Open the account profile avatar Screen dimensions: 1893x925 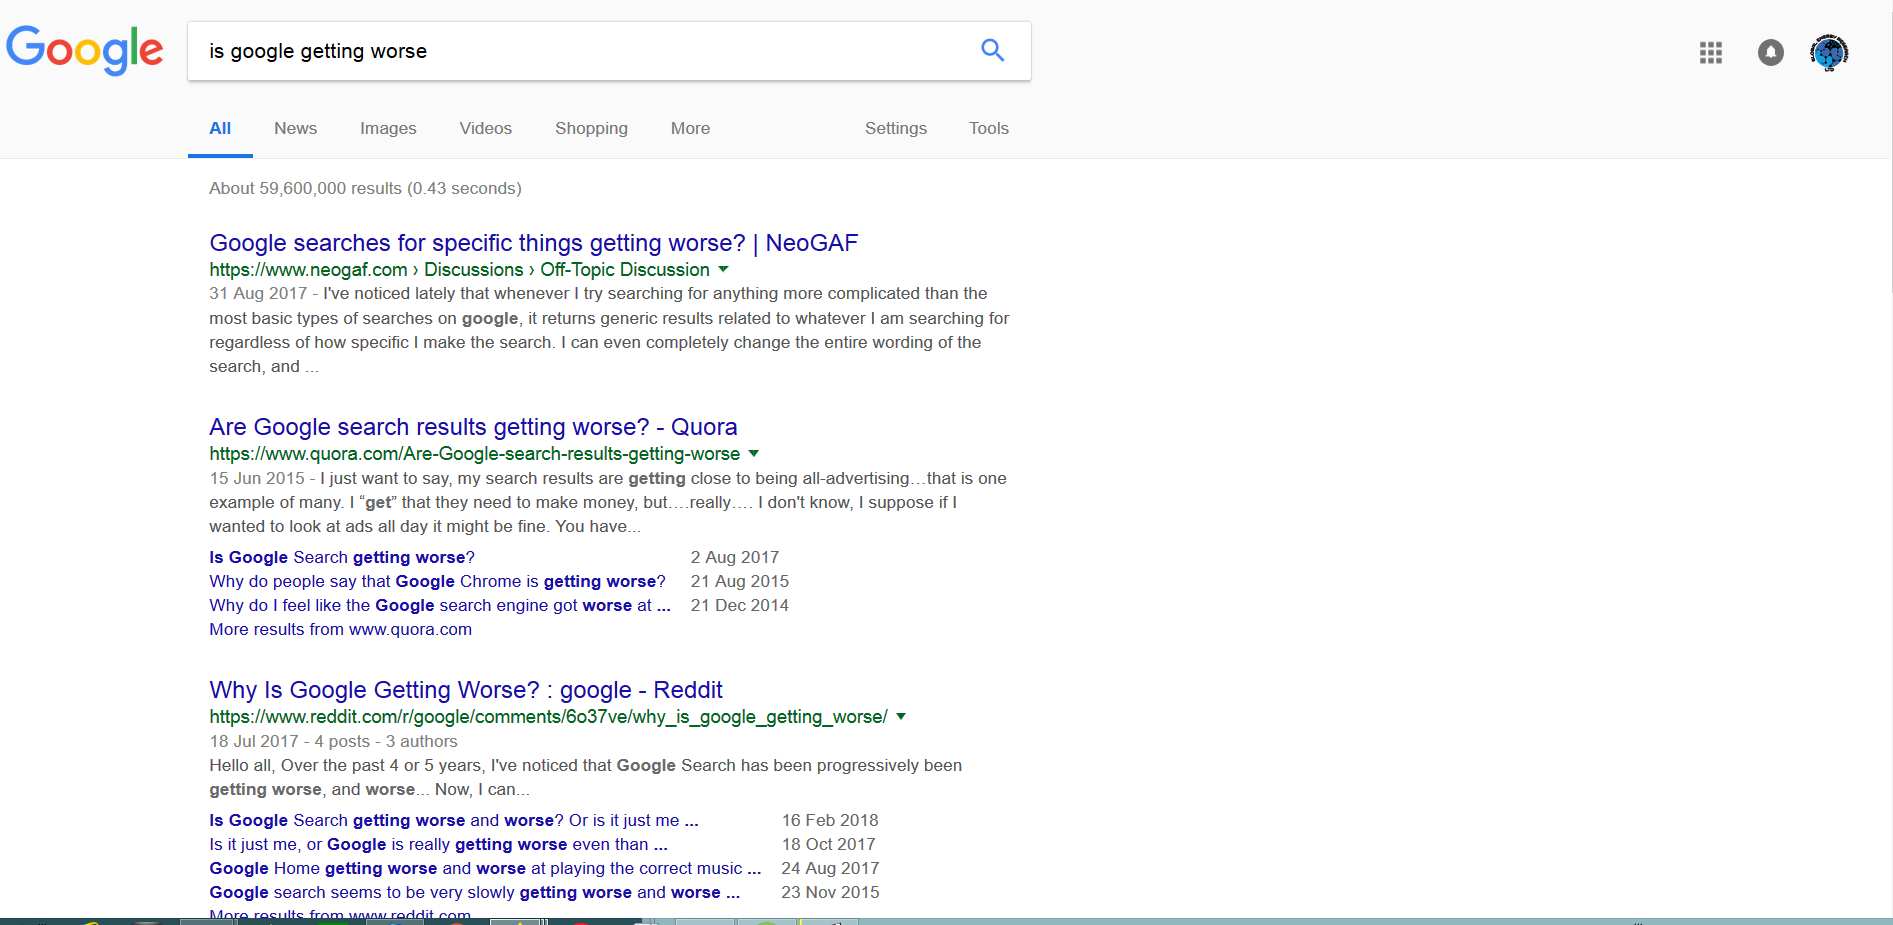[1829, 52]
